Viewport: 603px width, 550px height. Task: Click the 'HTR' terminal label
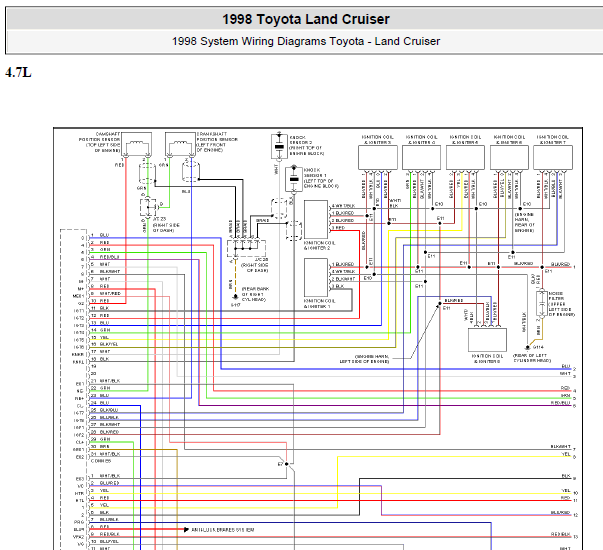tap(79, 493)
